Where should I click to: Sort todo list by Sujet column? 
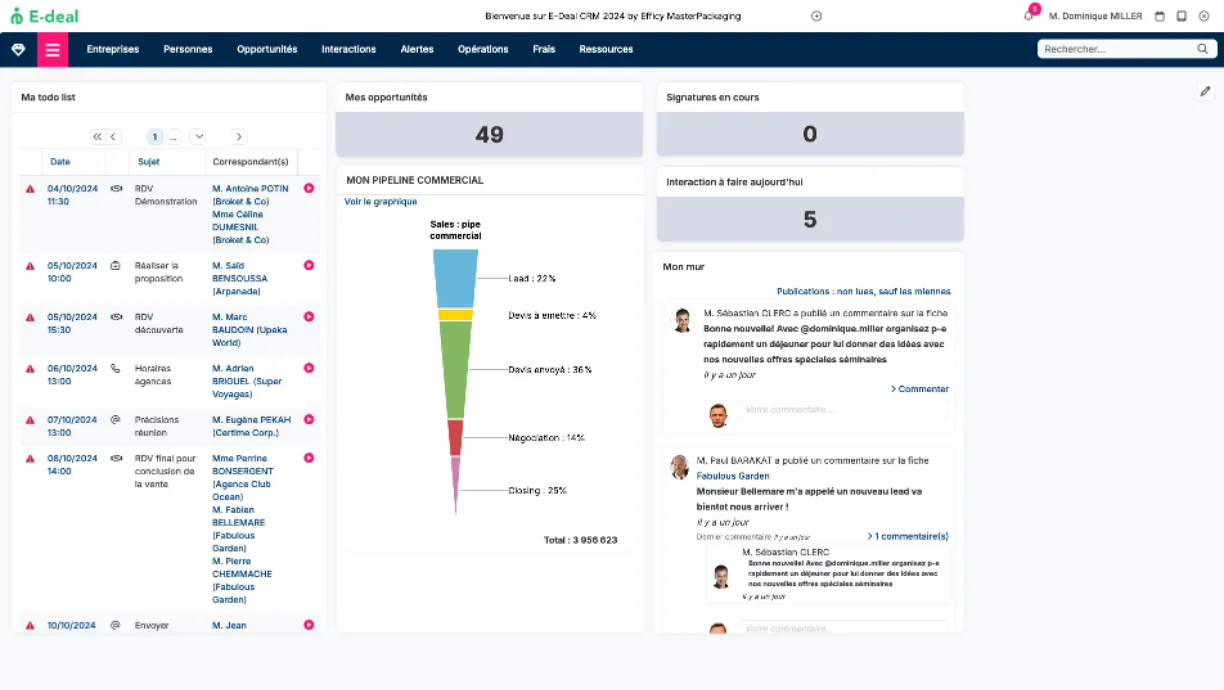(x=148, y=162)
